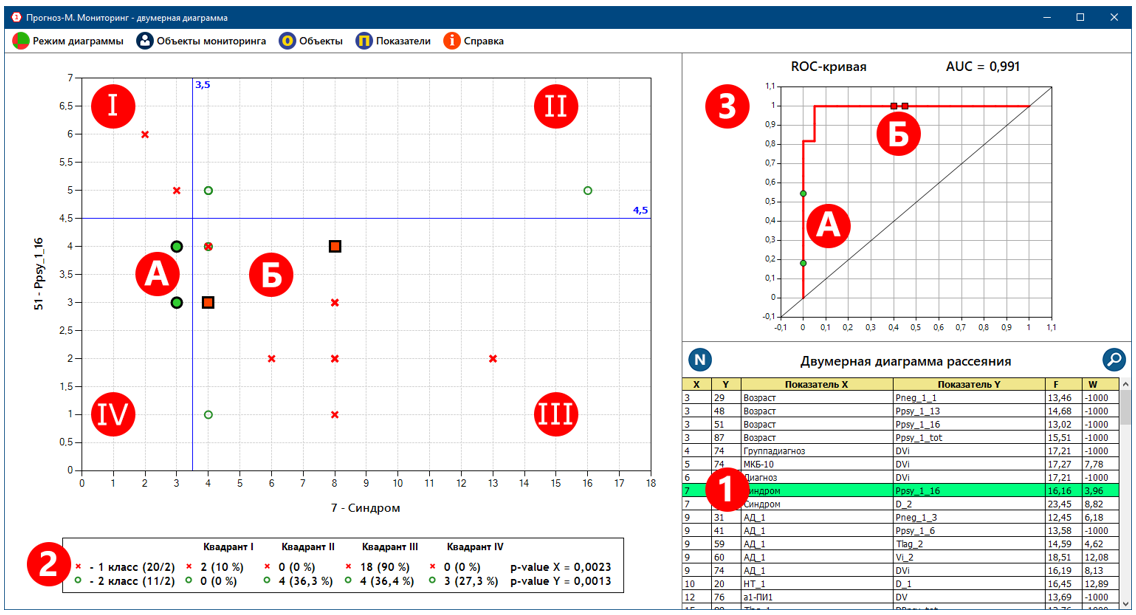Click the Показатель Y column header
Viewport: 1136px width, 615px height.
pos(967,383)
